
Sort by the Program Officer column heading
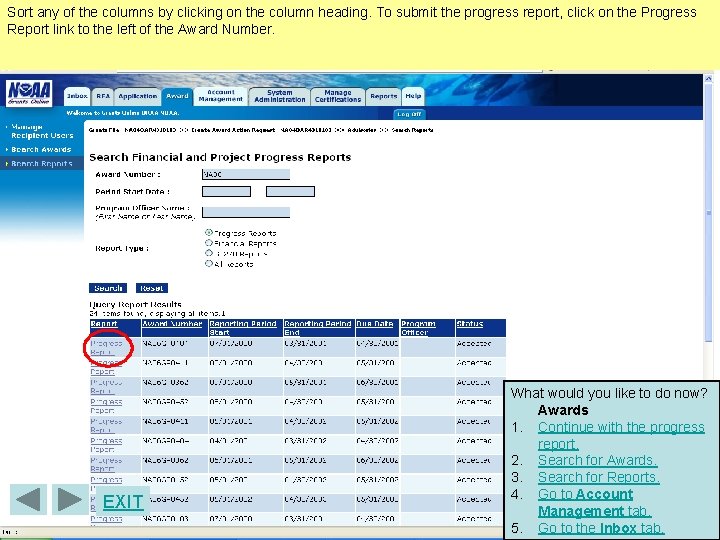pyautogui.click(x=418, y=328)
